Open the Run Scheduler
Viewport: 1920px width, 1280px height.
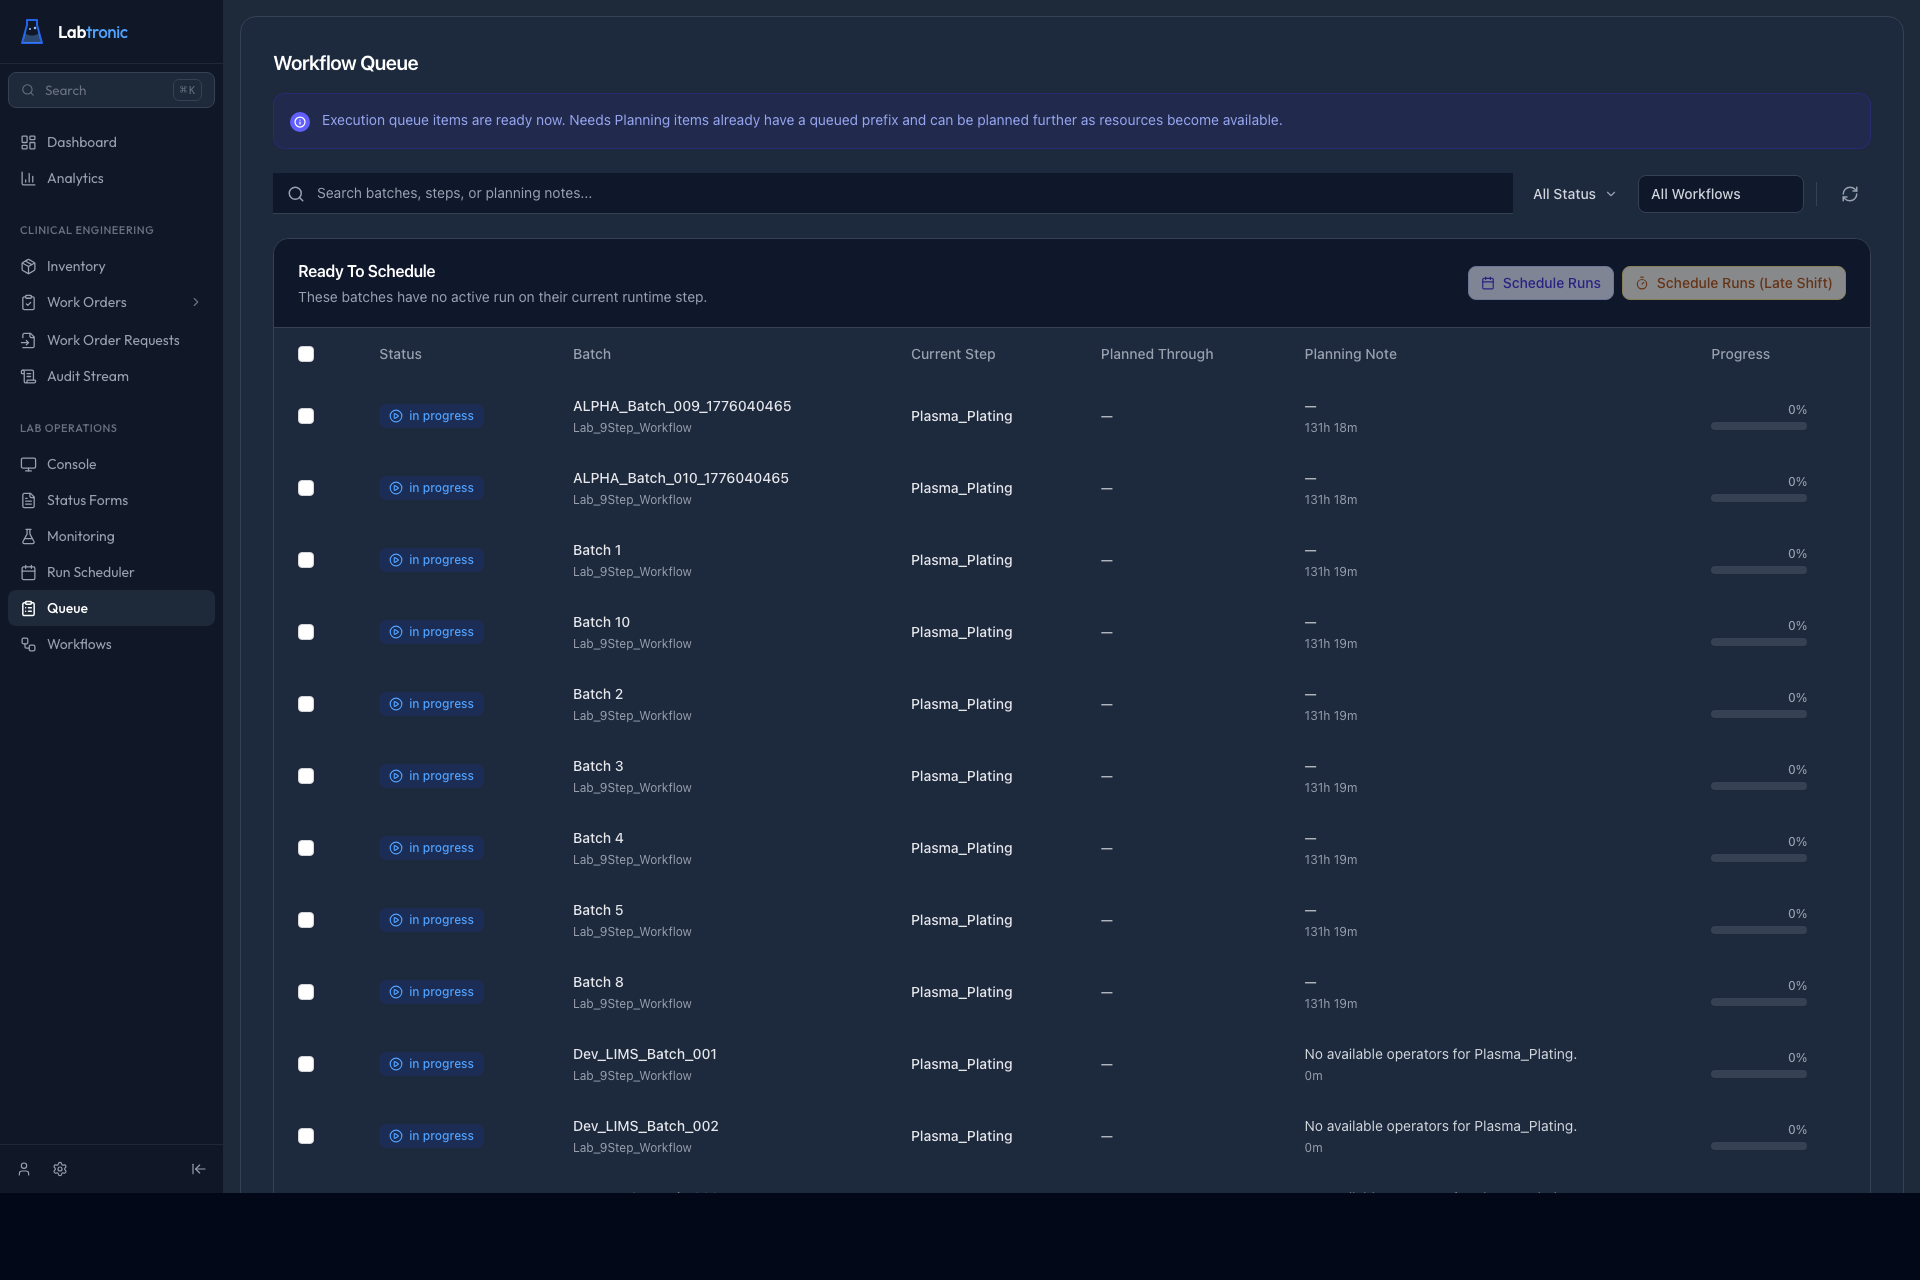click(90, 572)
